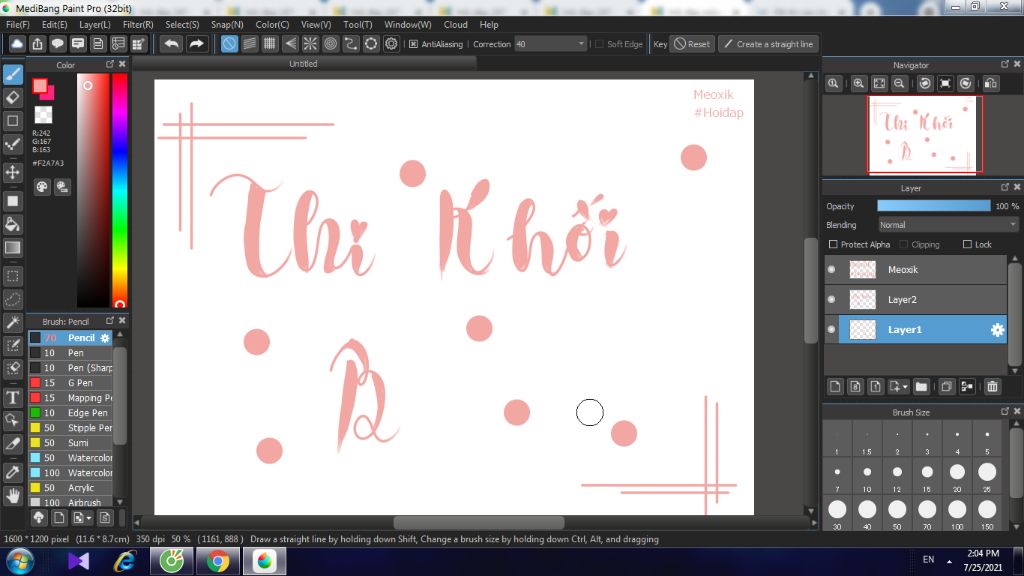Click Navigator zoom out icon
This screenshot has width=1024, height=576.
tap(899, 84)
